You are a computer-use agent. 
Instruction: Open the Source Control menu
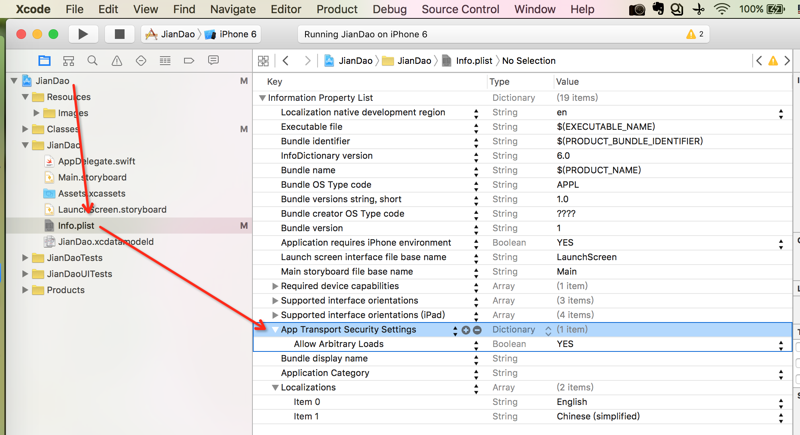tap(460, 9)
